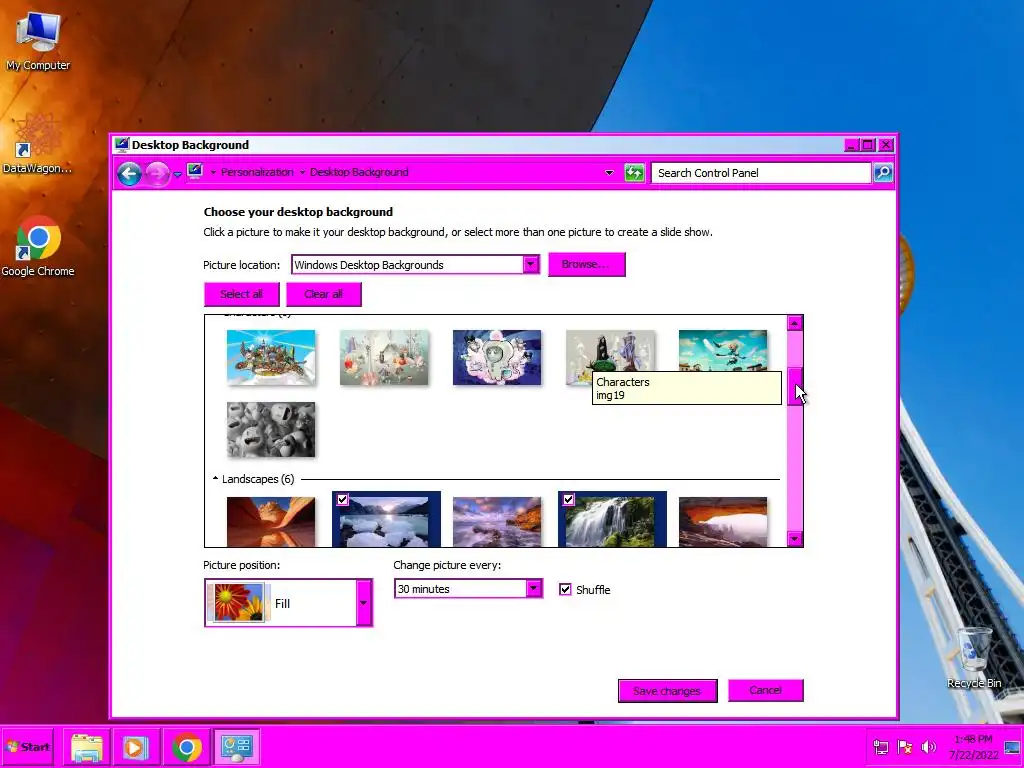
Task: Click Select all button
Action: [x=242, y=294]
